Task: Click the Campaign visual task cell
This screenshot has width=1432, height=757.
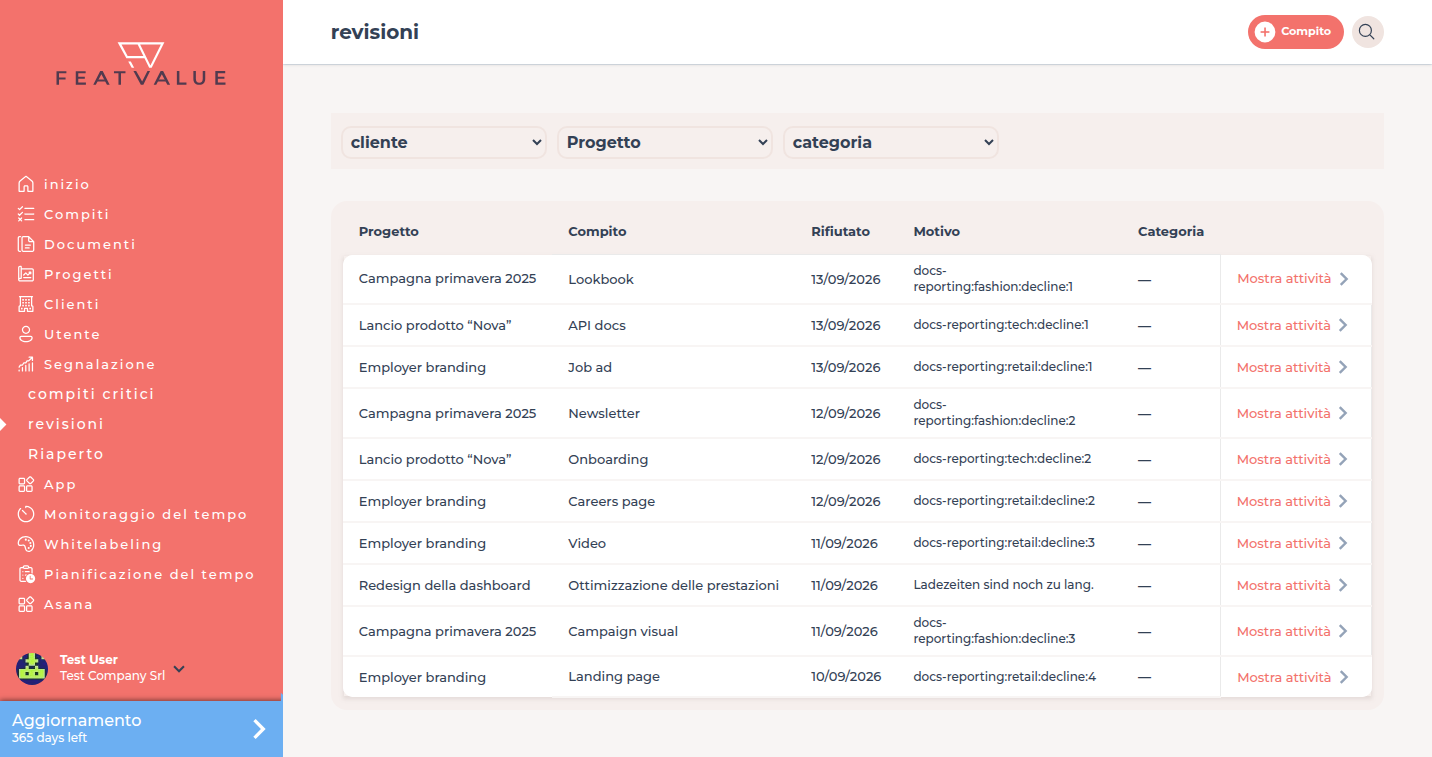Action: click(x=623, y=631)
